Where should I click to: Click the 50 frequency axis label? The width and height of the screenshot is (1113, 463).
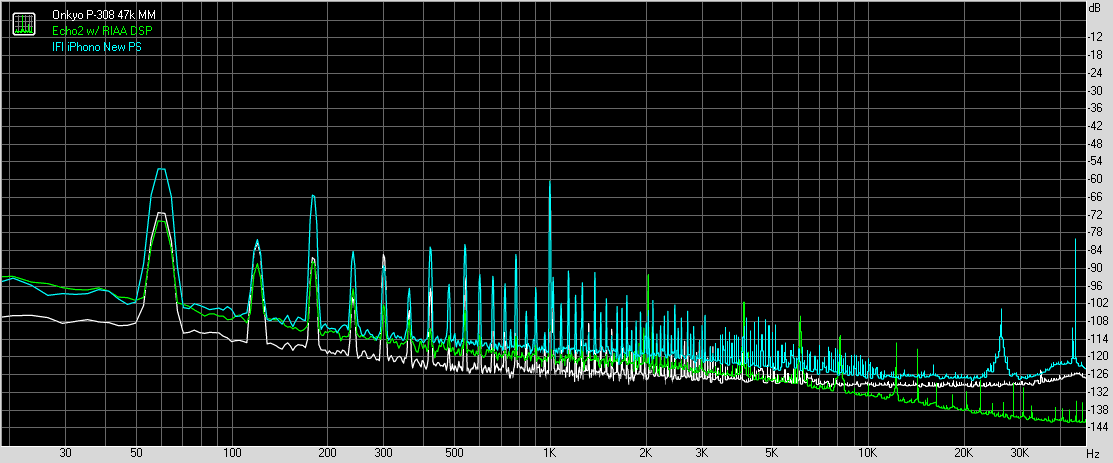click(136, 453)
